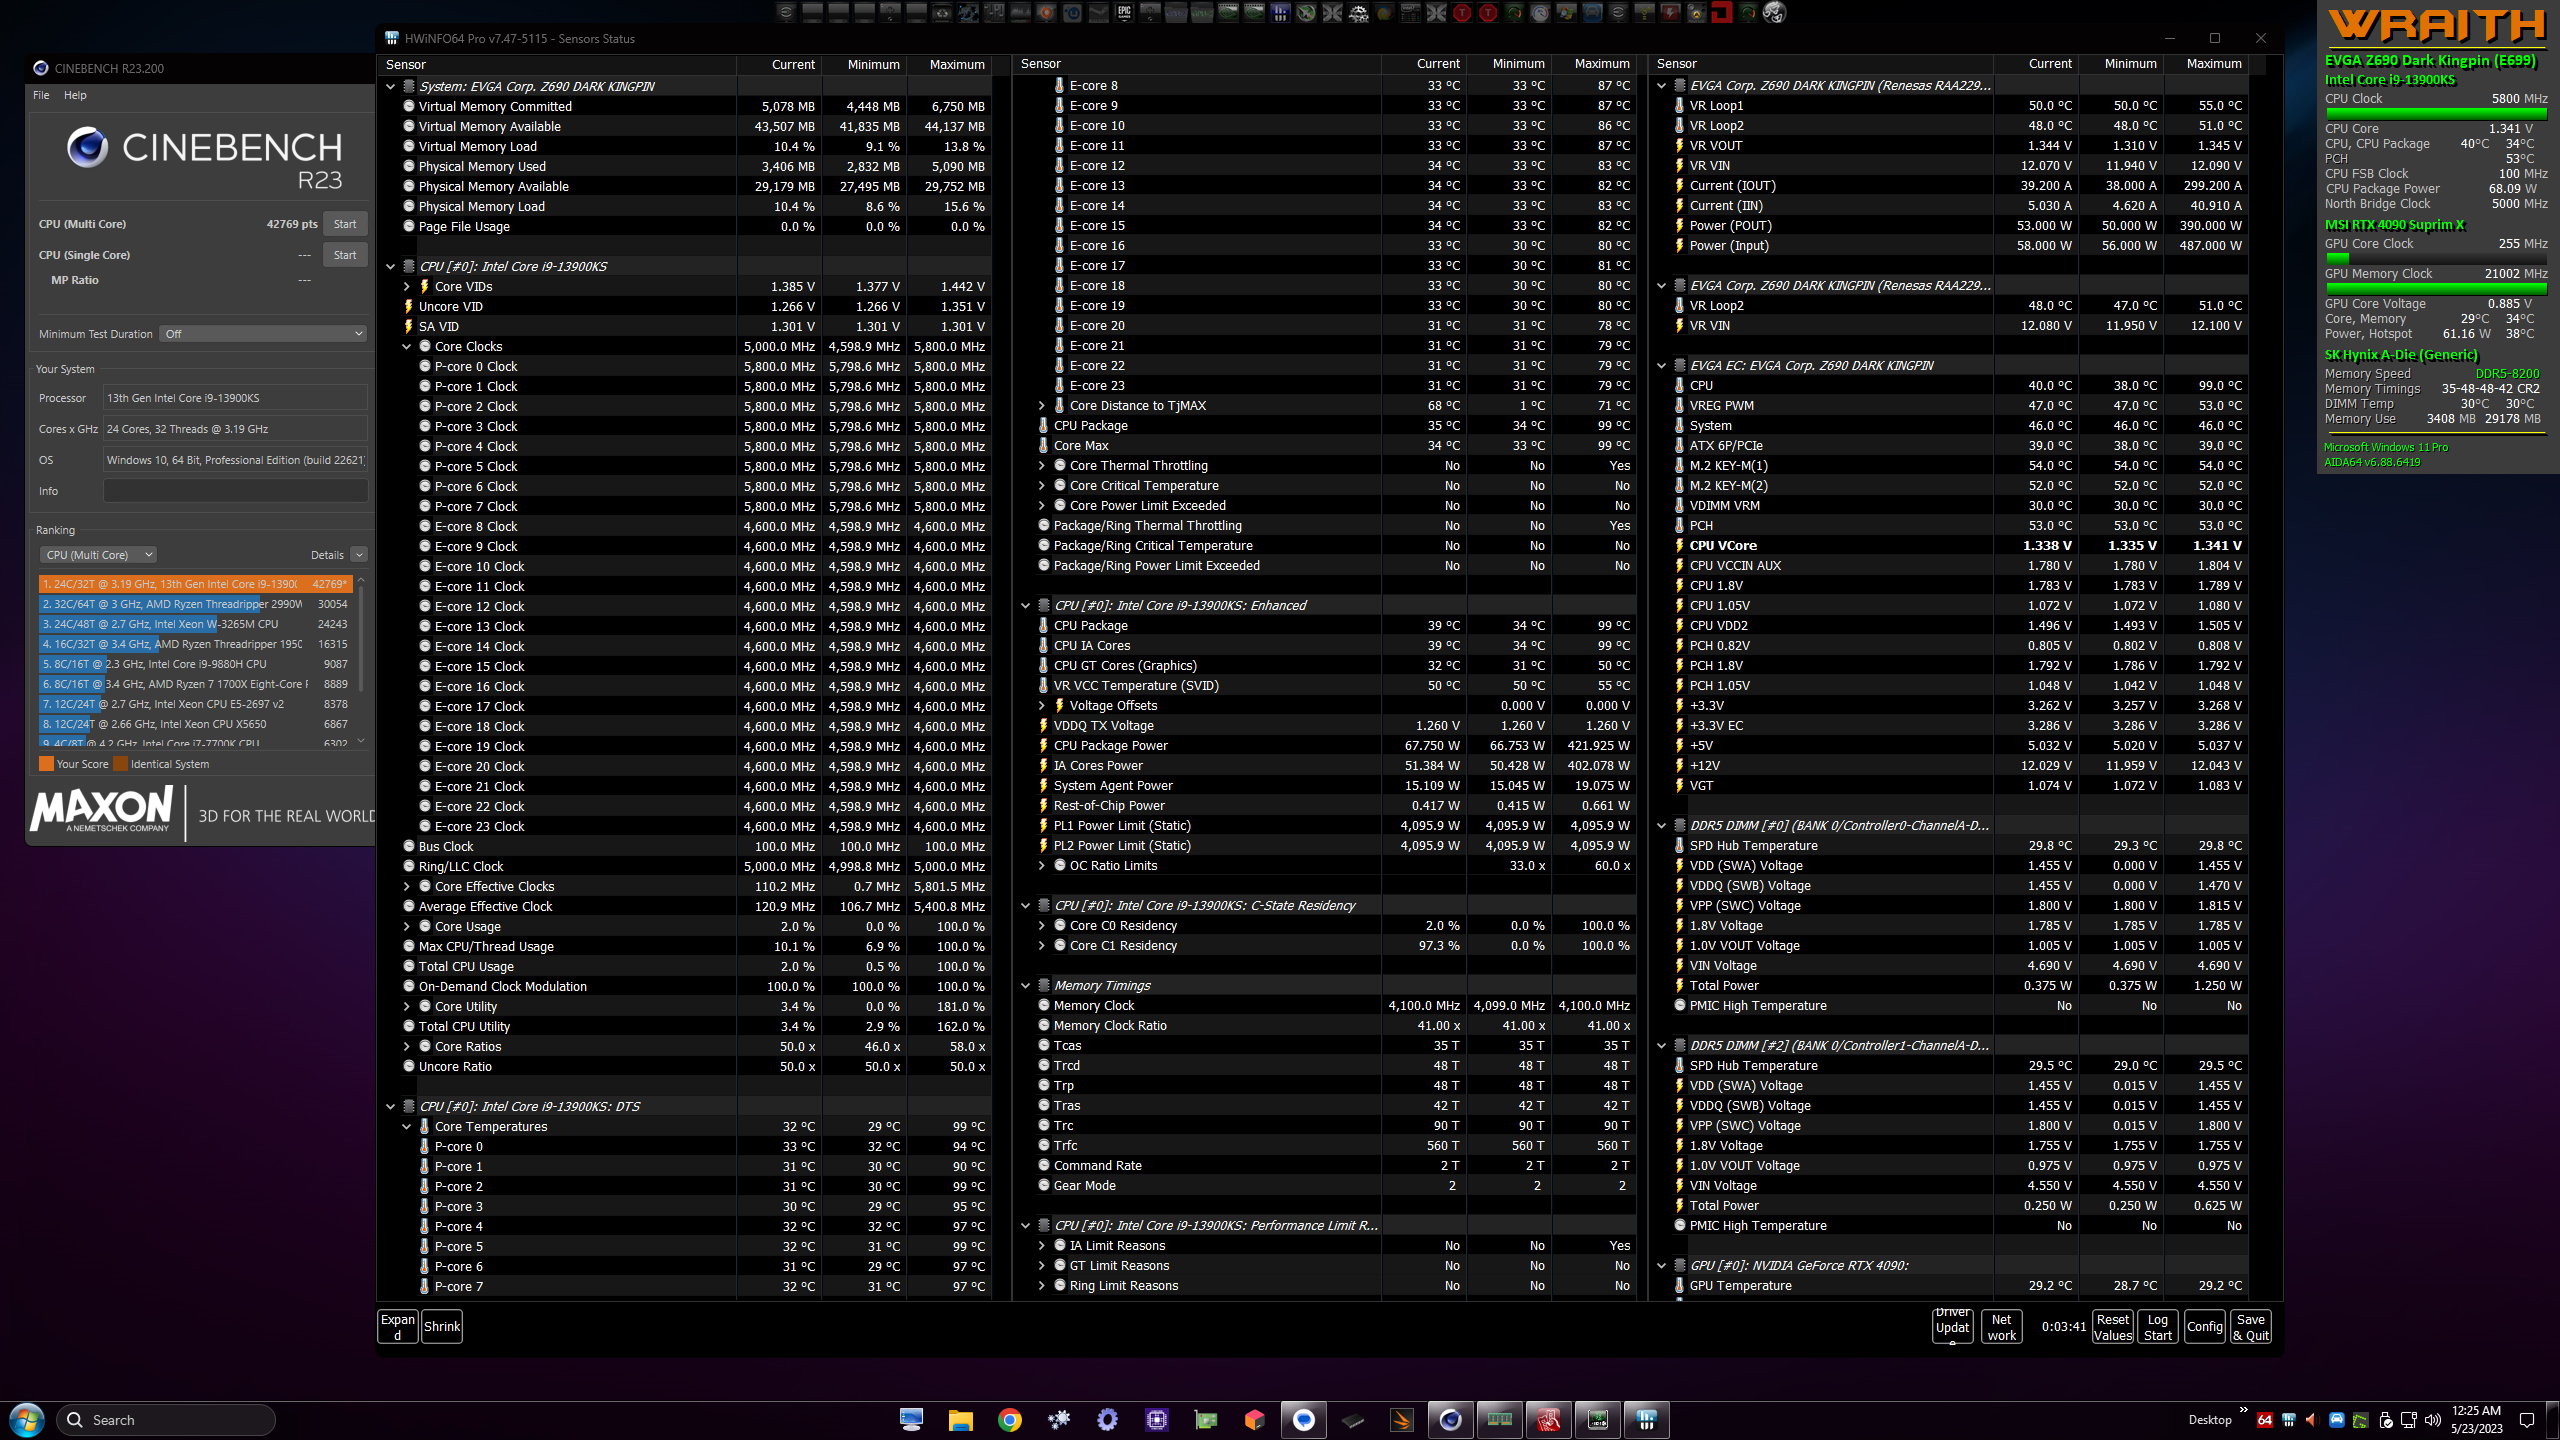The width and height of the screenshot is (2560, 1440).
Task: Expand Core Effective Clocks
Action: [407, 886]
